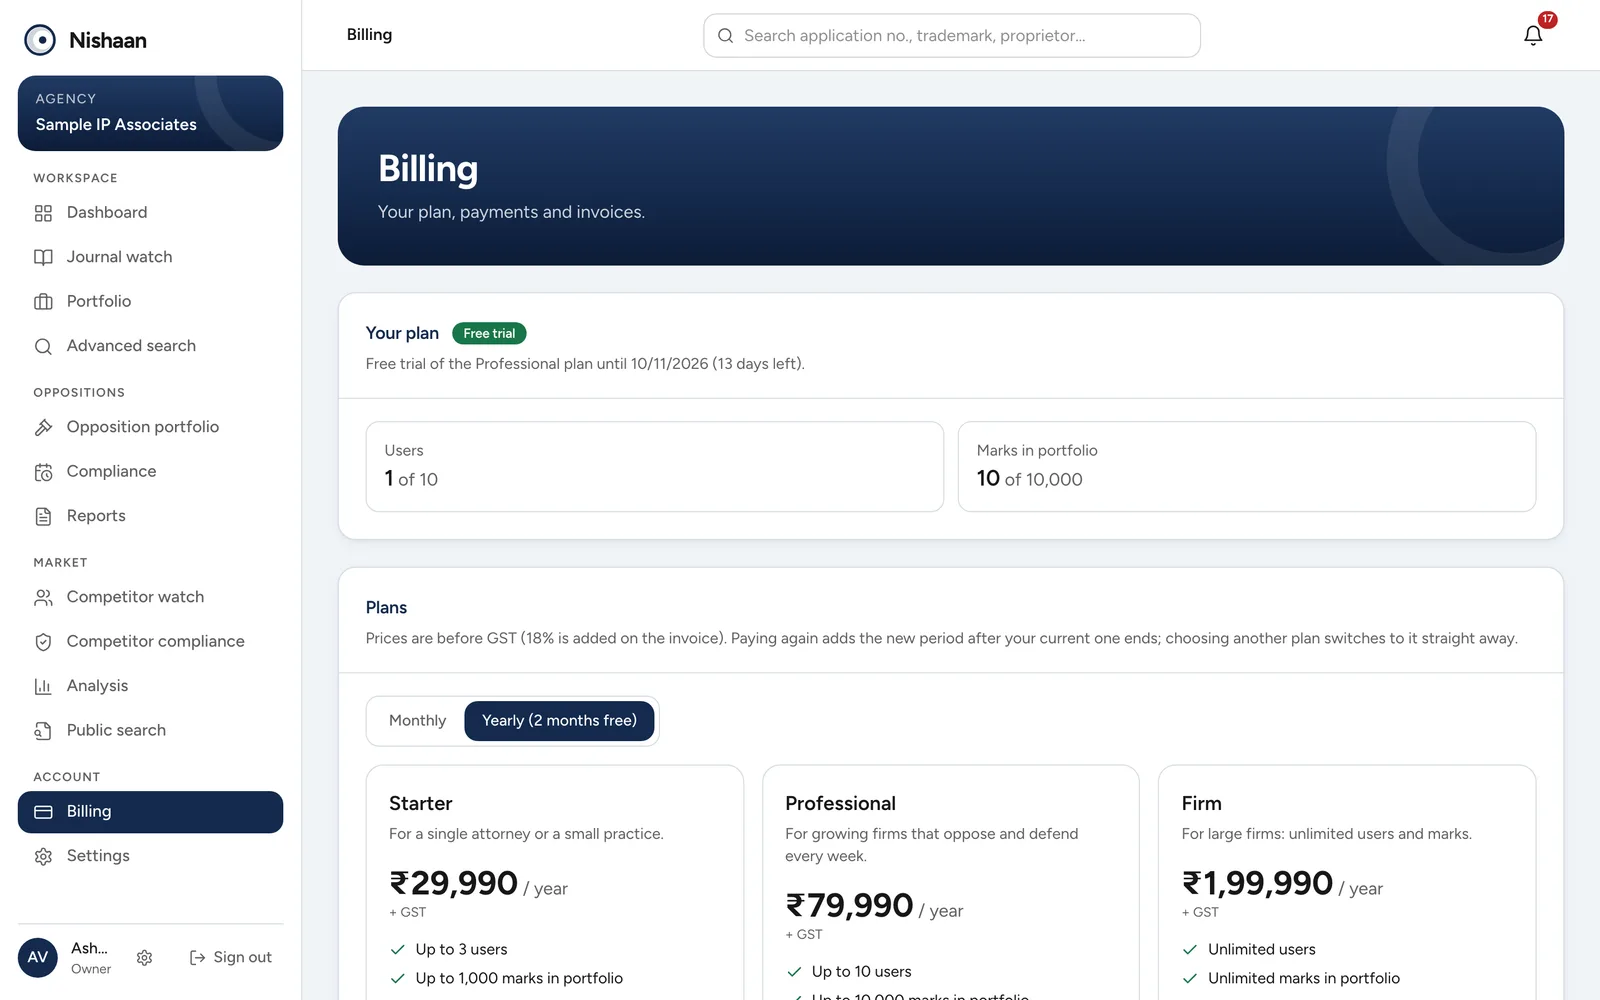The image size is (1600, 1000).
Task: Click the AV user avatar
Action: (x=38, y=957)
